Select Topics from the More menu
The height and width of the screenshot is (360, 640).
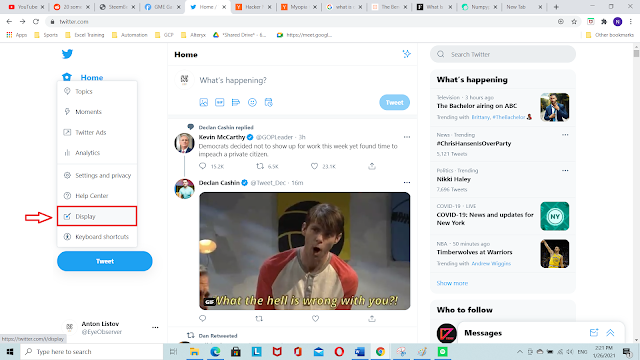click(97, 91)
